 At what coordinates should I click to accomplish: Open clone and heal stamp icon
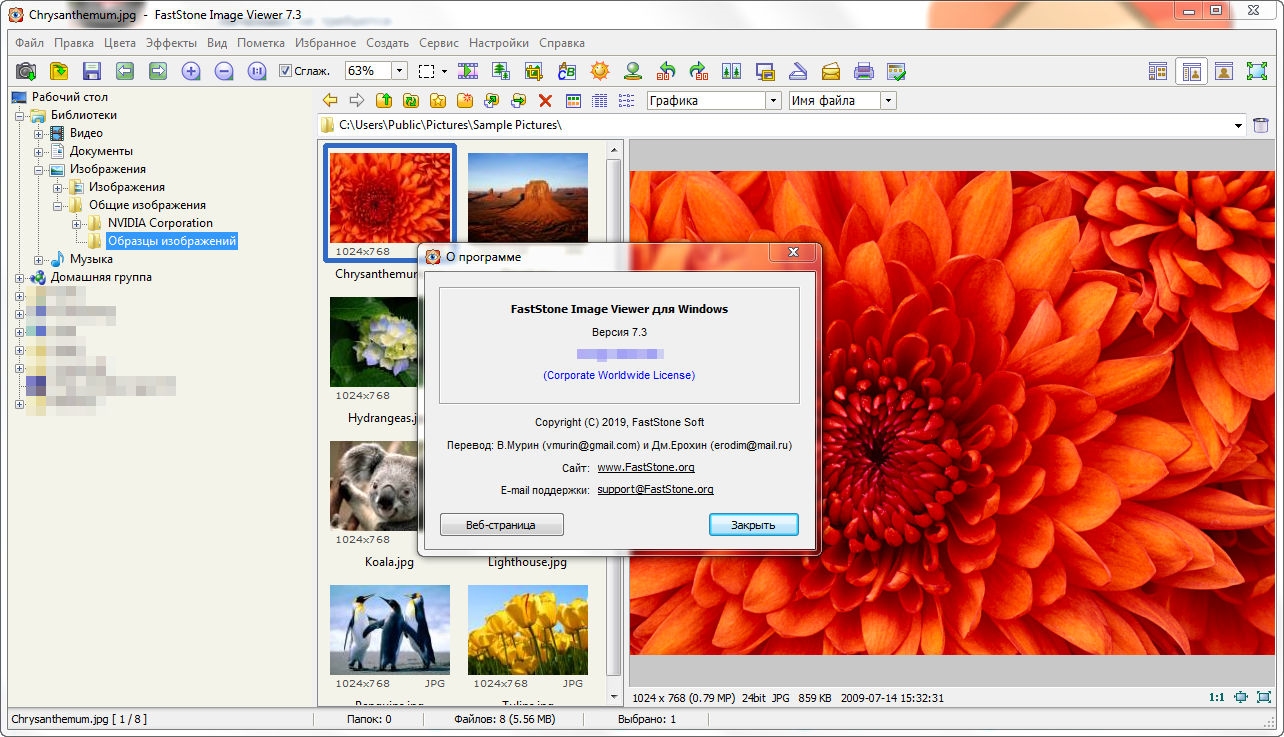click(x=633, y=71)
